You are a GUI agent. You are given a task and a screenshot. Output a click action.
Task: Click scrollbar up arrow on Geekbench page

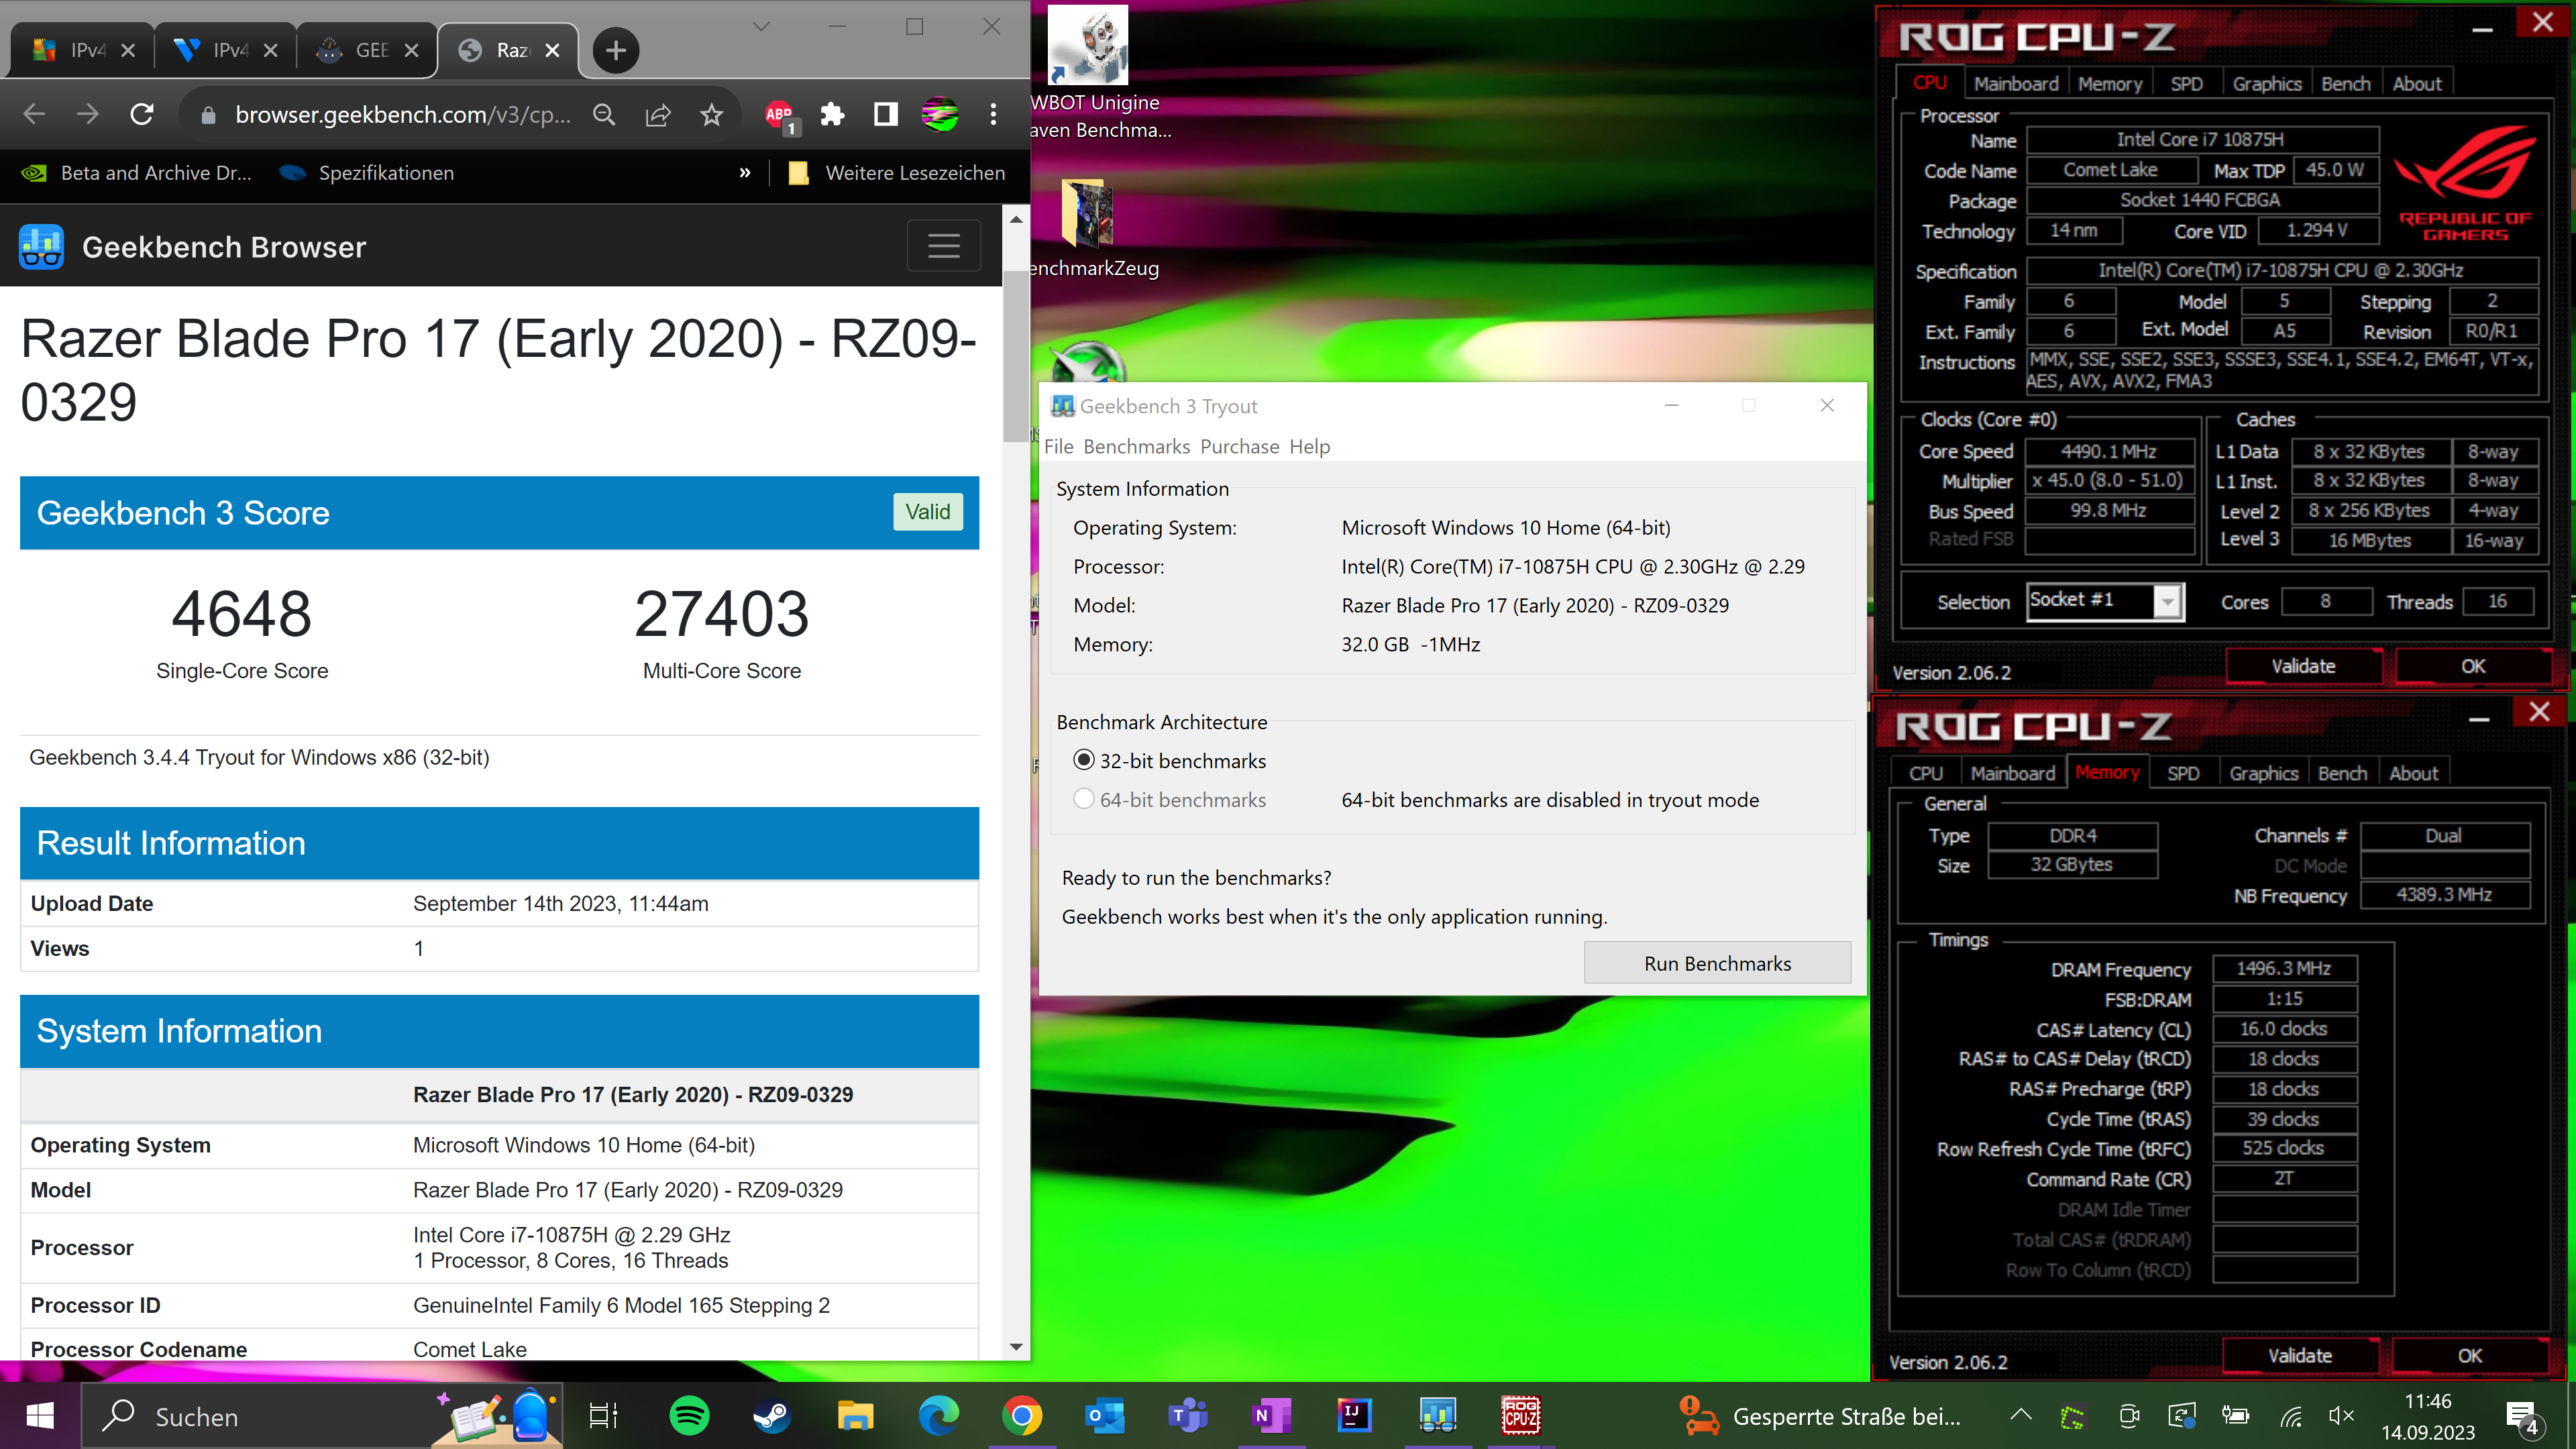(1016, 218)
